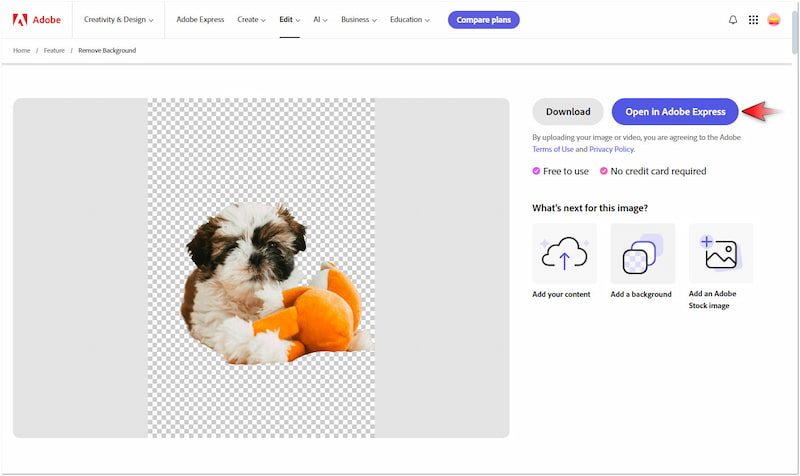The width and height of the screenshot is (800, 476).
Task: Open the user profile avatar
Action: [x=774, y=20]
